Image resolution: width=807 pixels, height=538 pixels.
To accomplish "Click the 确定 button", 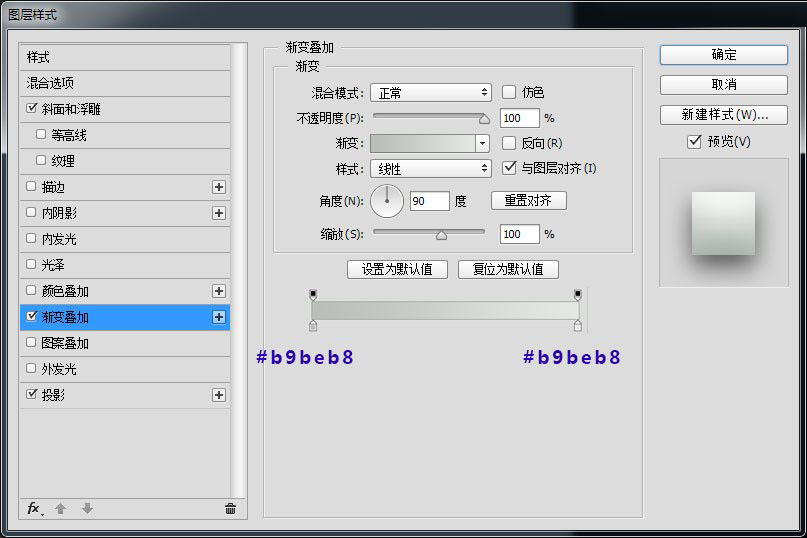I will (x=724, y=55).
